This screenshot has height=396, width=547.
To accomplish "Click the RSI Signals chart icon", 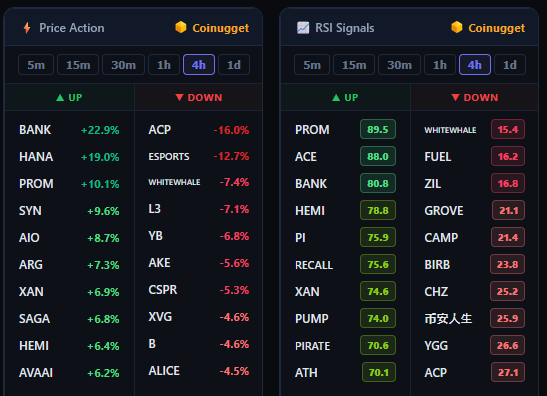I will 303,28.
